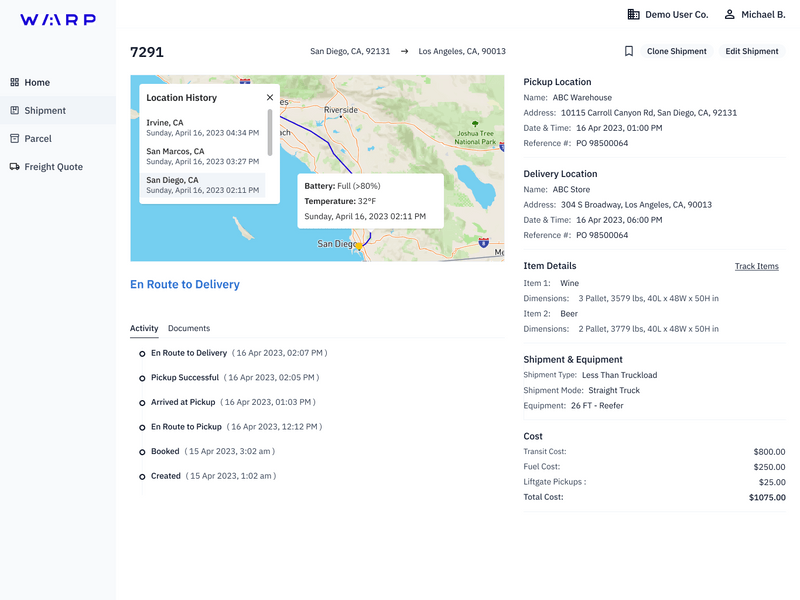
Task: Click the Location History scrollbar
Action: [269, 131]
